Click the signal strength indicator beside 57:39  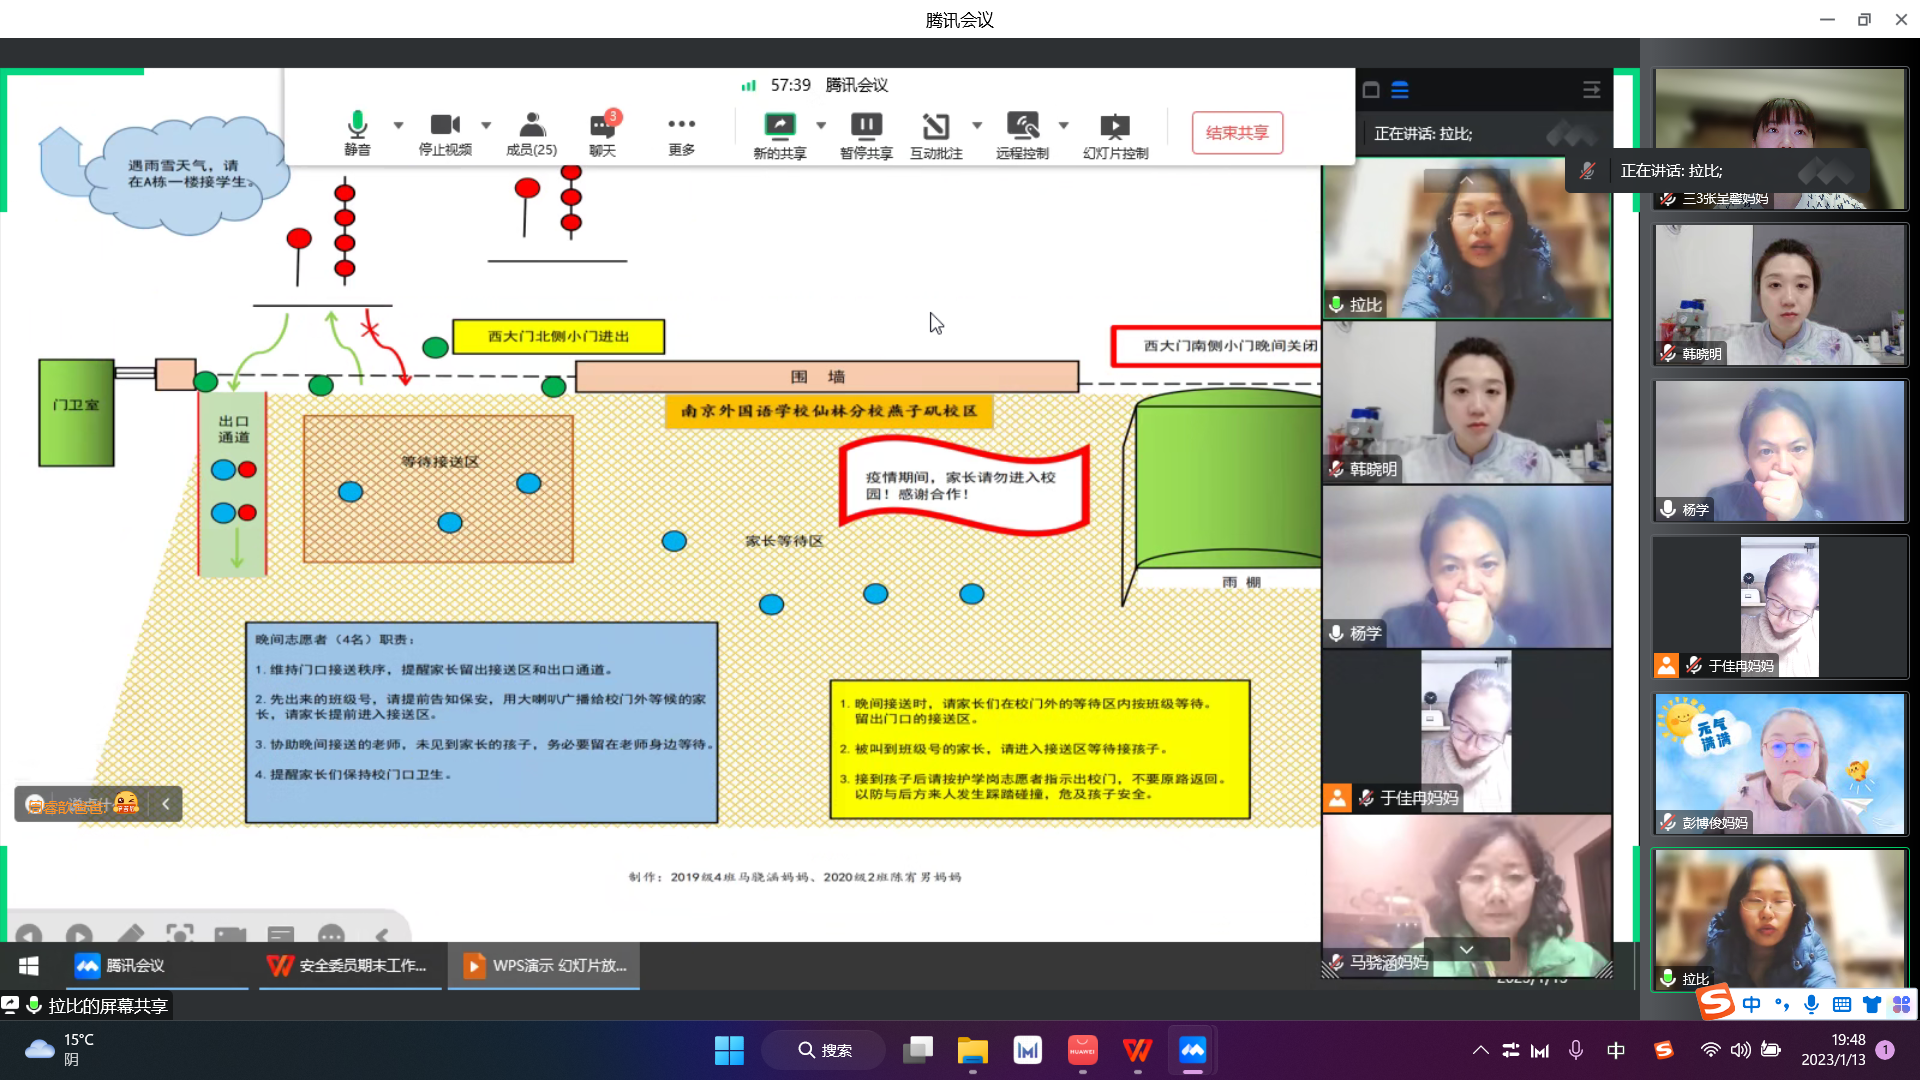748,86
